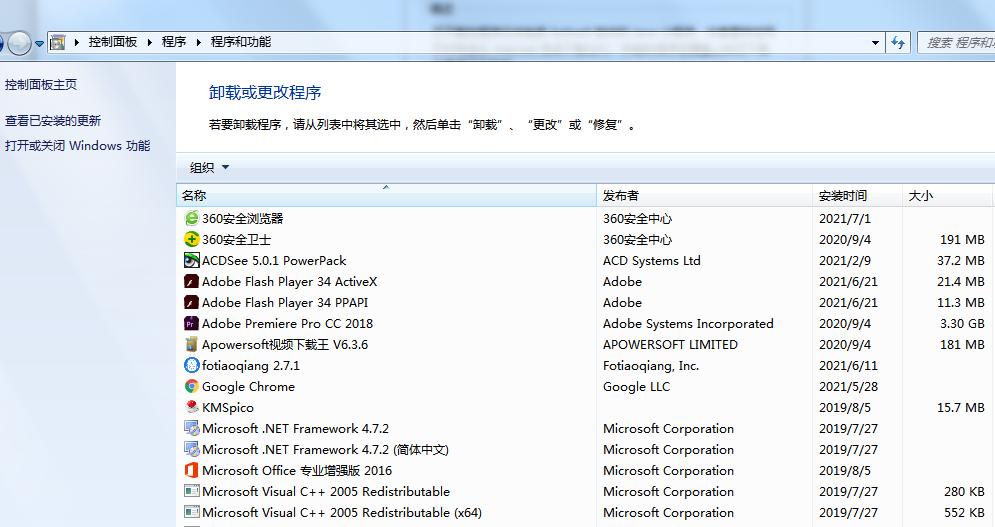The image size is (995, 527).
Task: Open 打开或关闭 Windows 功能 link
Action: (x=77, y=145)
